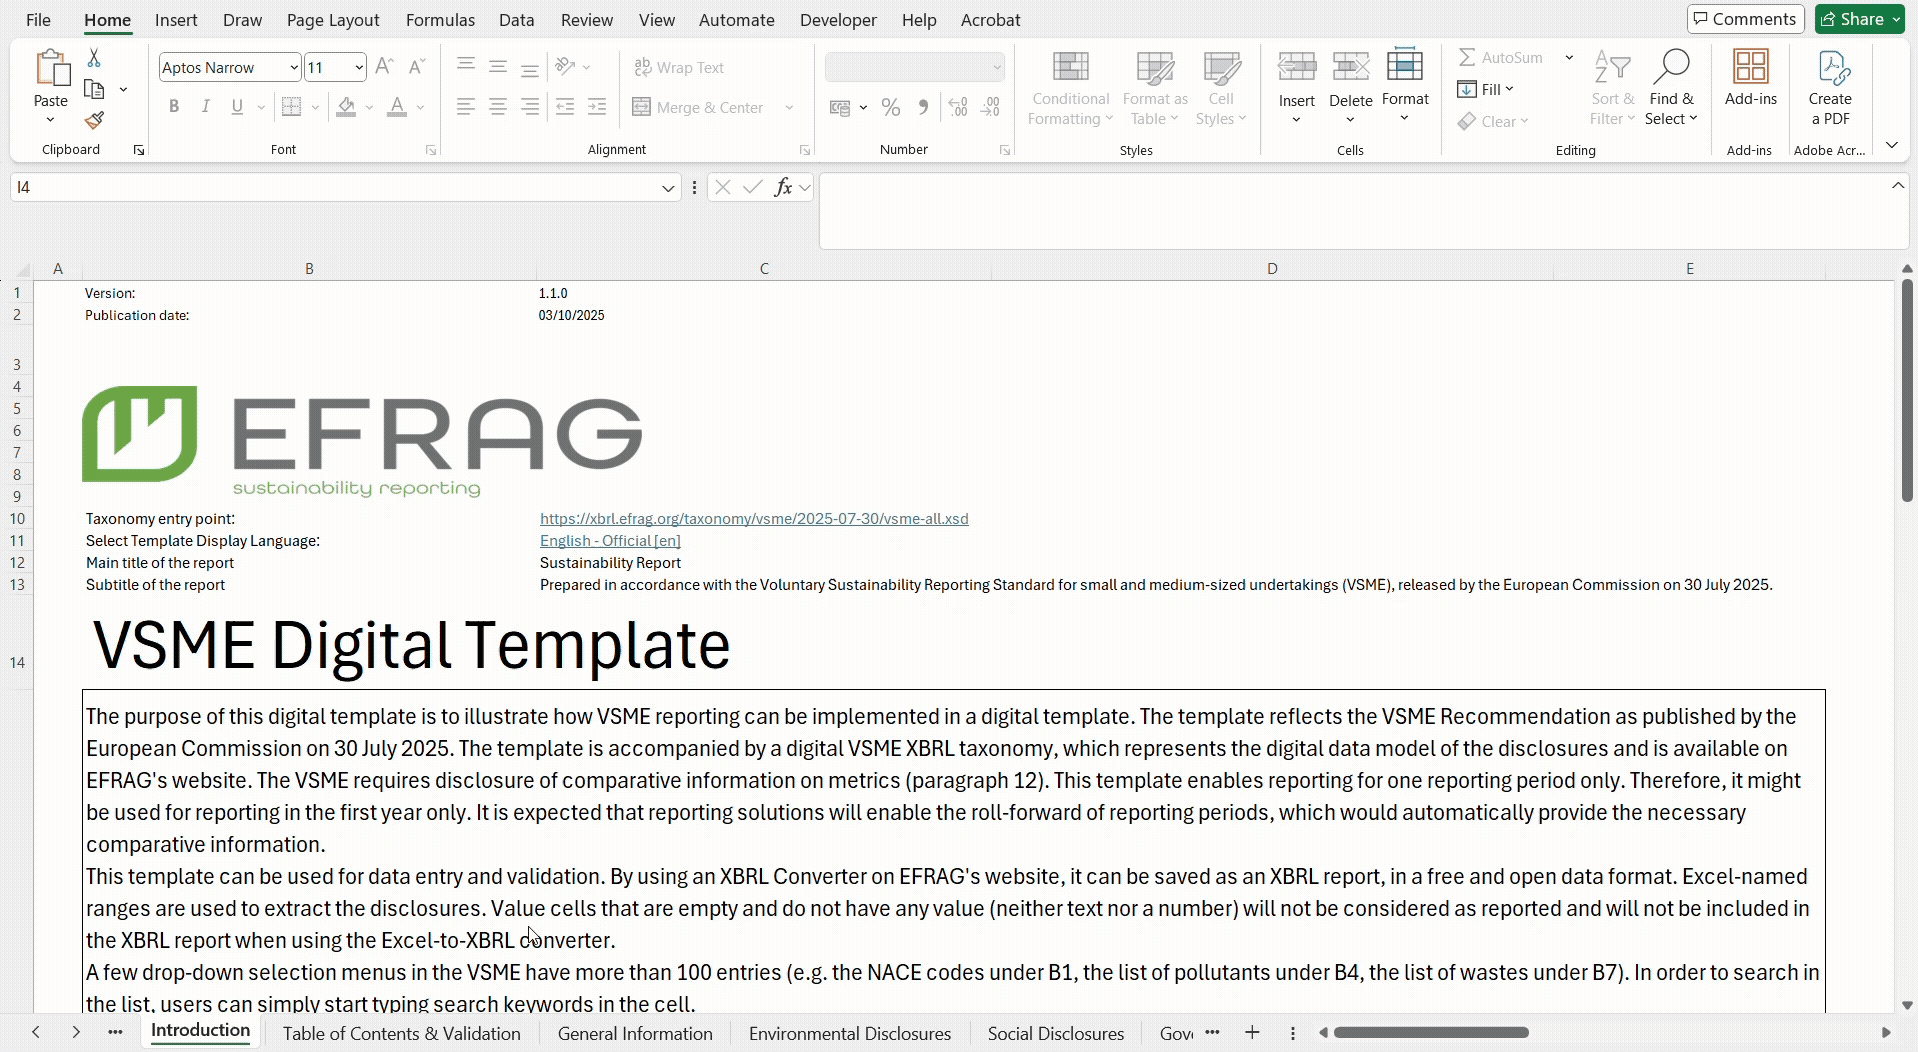Click the Increase Font Size icon
The width and height of the screenshot is (1918, 1052).
point(384,67)
